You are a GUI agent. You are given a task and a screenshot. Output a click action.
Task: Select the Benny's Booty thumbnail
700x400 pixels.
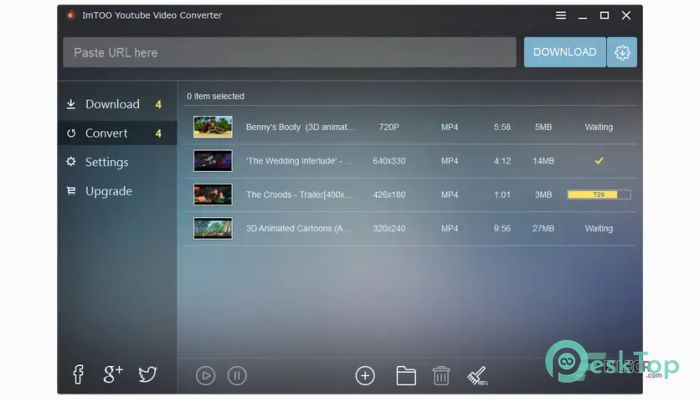[213, 127]
